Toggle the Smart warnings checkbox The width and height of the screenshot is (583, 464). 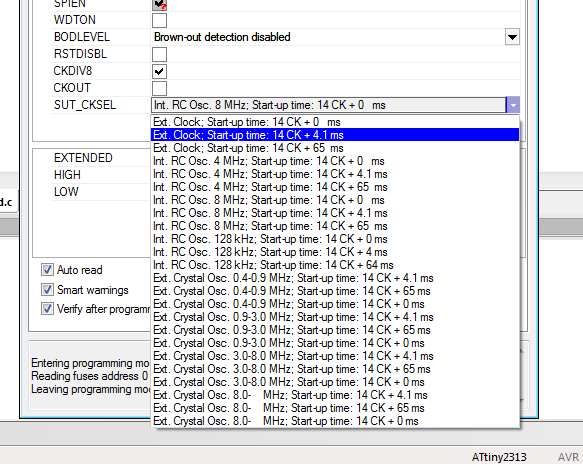tap(47, 289)
